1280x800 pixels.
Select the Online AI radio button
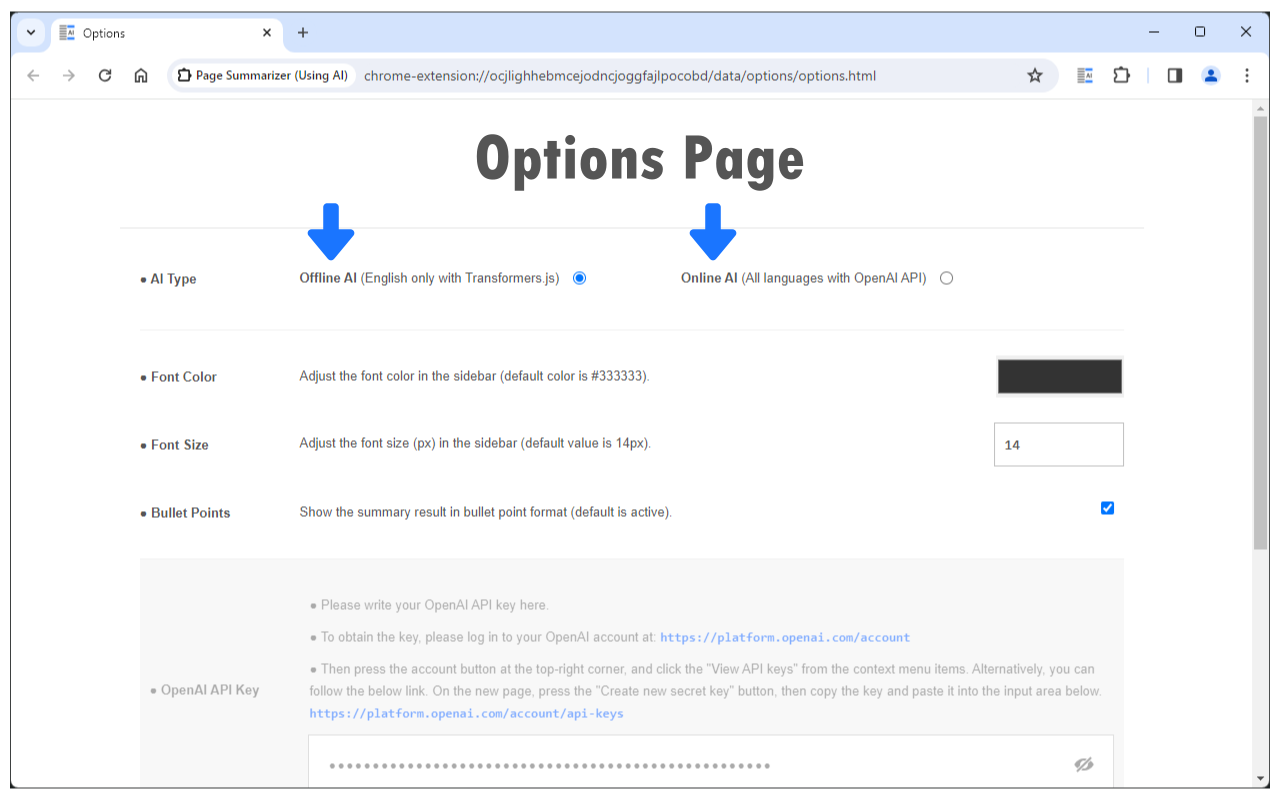[x=946, y=278]
